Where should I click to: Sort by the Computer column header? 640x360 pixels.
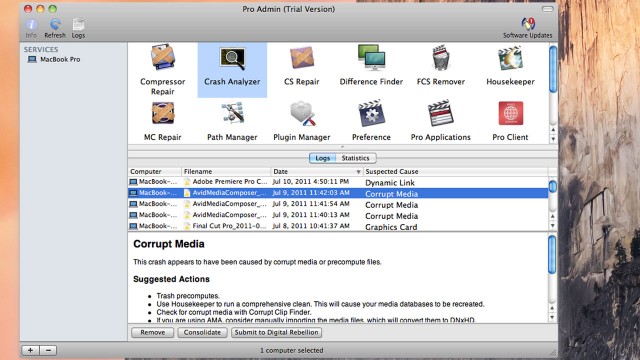pyautogui.click(x=155, y=171)
